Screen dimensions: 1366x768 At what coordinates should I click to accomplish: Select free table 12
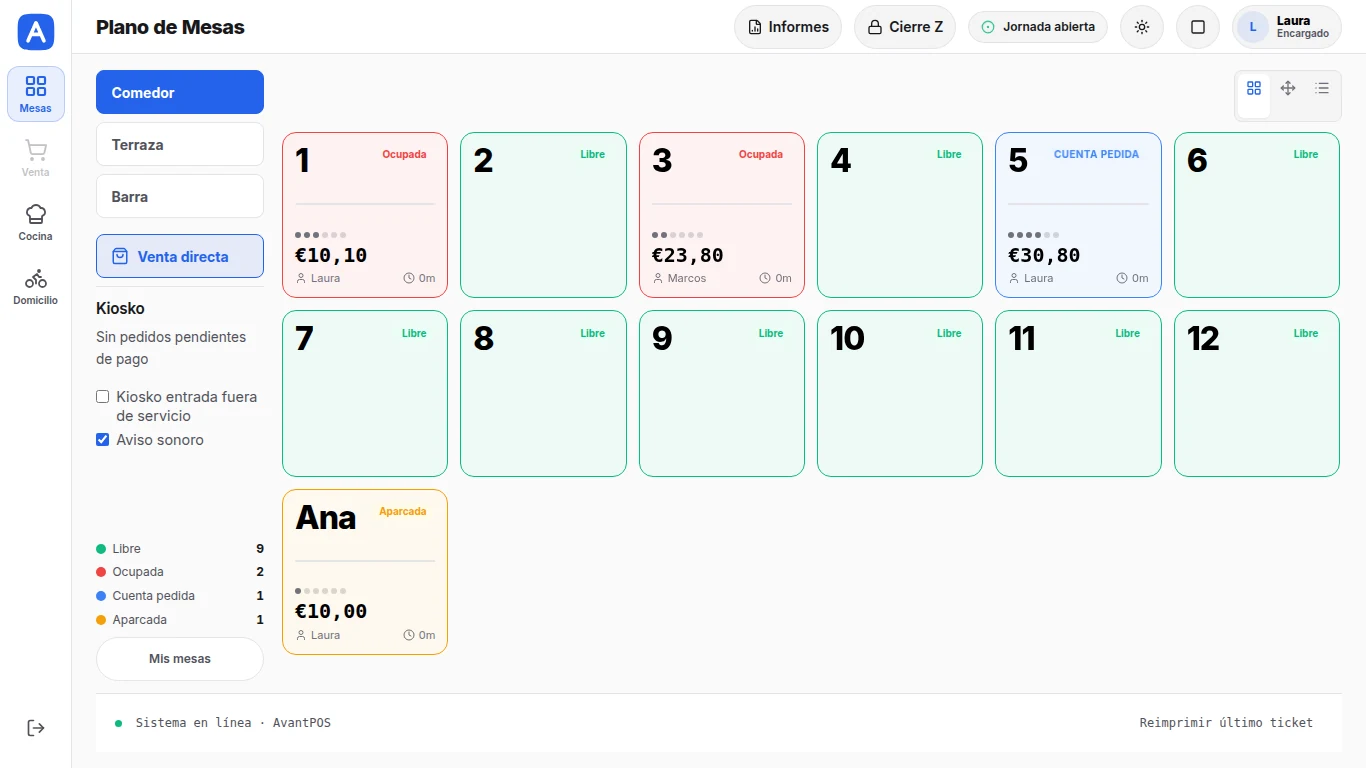[1257, 393]
